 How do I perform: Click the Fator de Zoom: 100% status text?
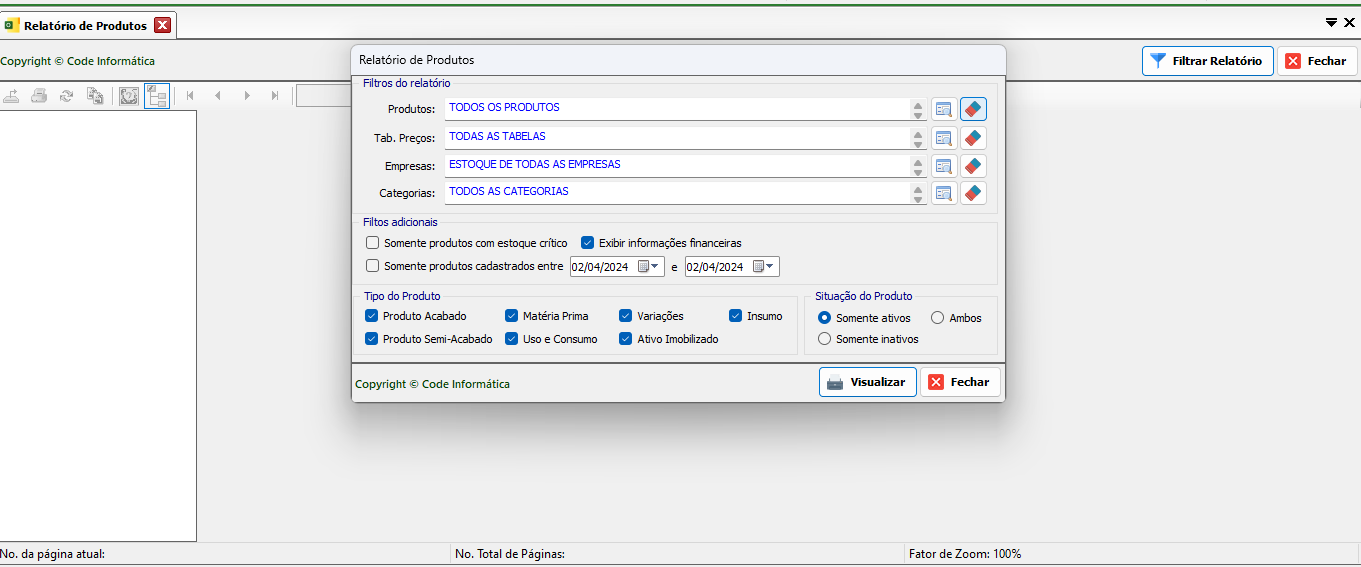[965, 553]
